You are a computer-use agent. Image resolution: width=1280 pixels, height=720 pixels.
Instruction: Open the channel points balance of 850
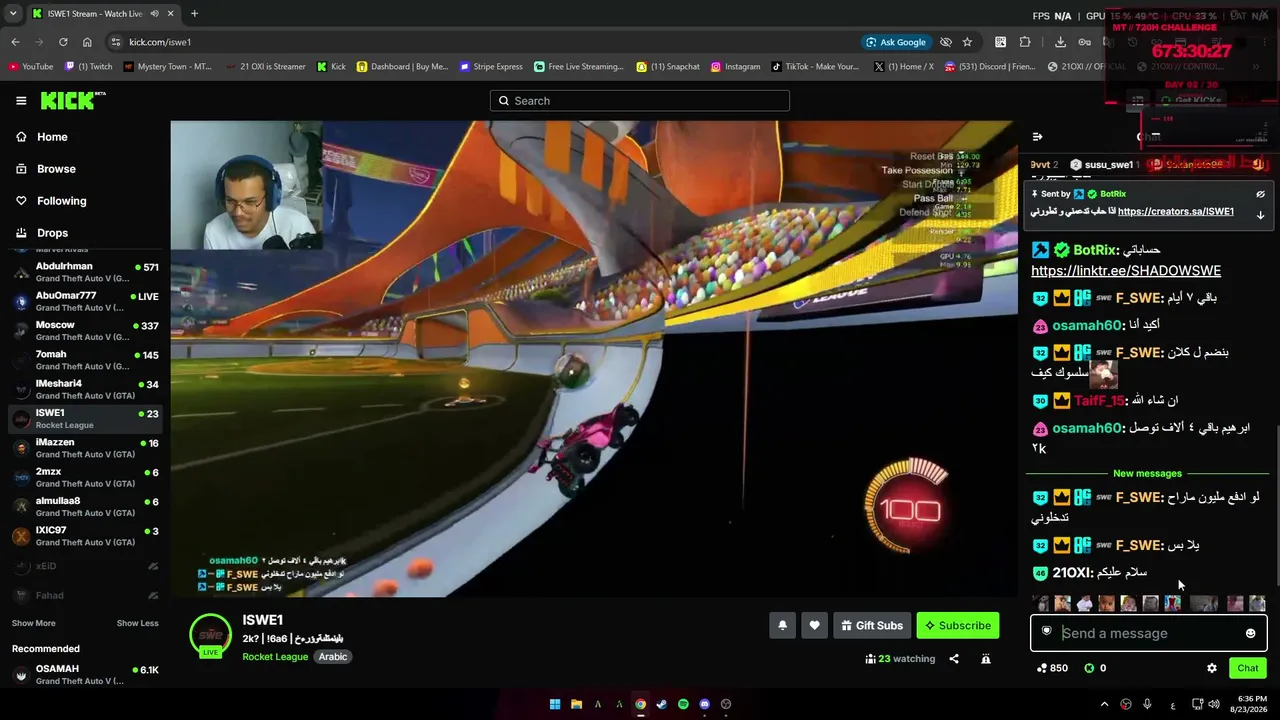tap(1052, 668)
